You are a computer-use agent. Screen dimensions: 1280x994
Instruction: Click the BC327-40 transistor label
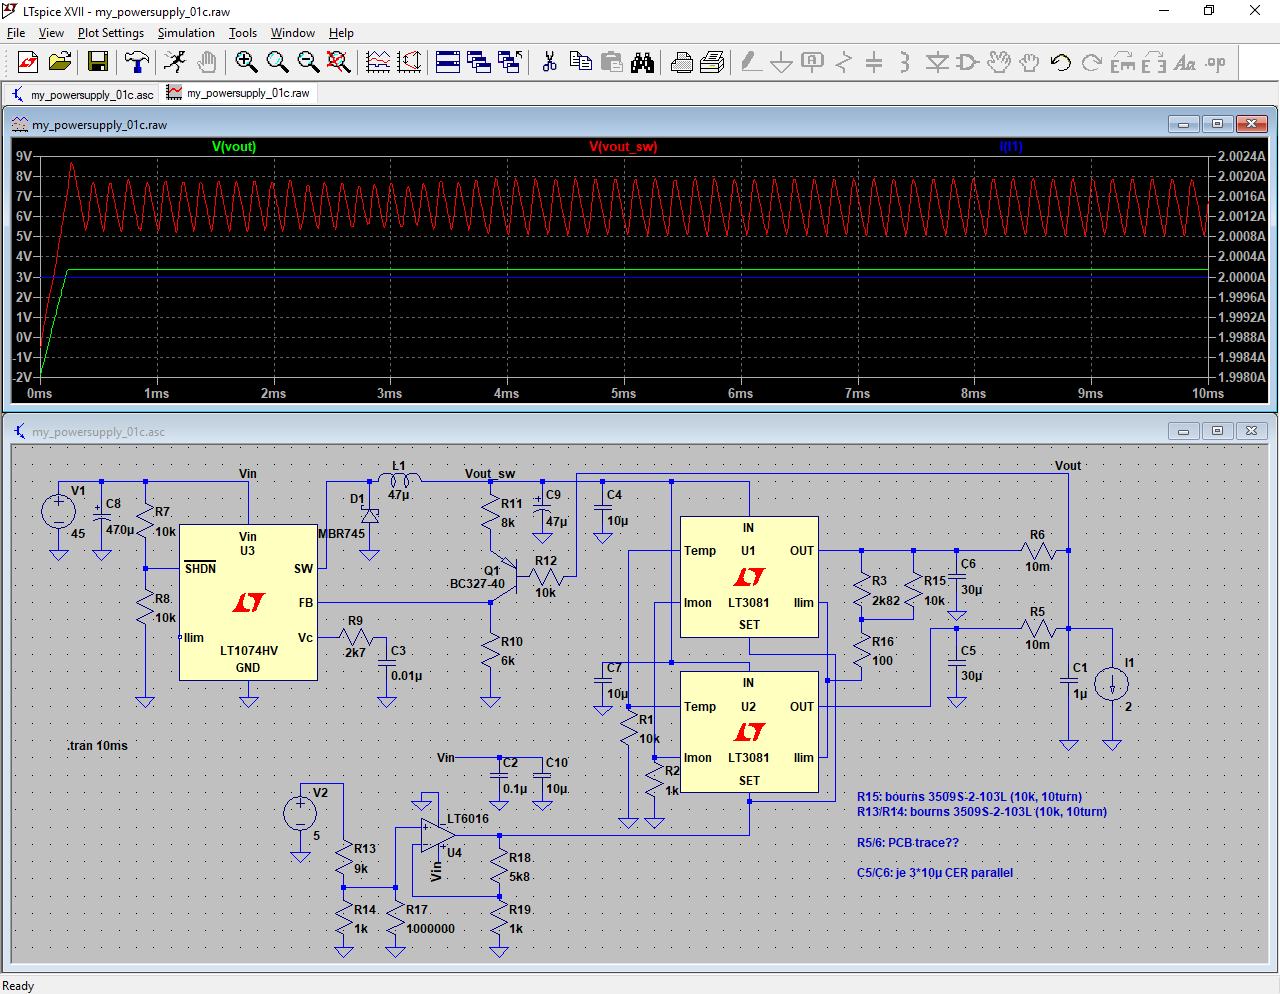pyautogui.click(x=477, y=584)
